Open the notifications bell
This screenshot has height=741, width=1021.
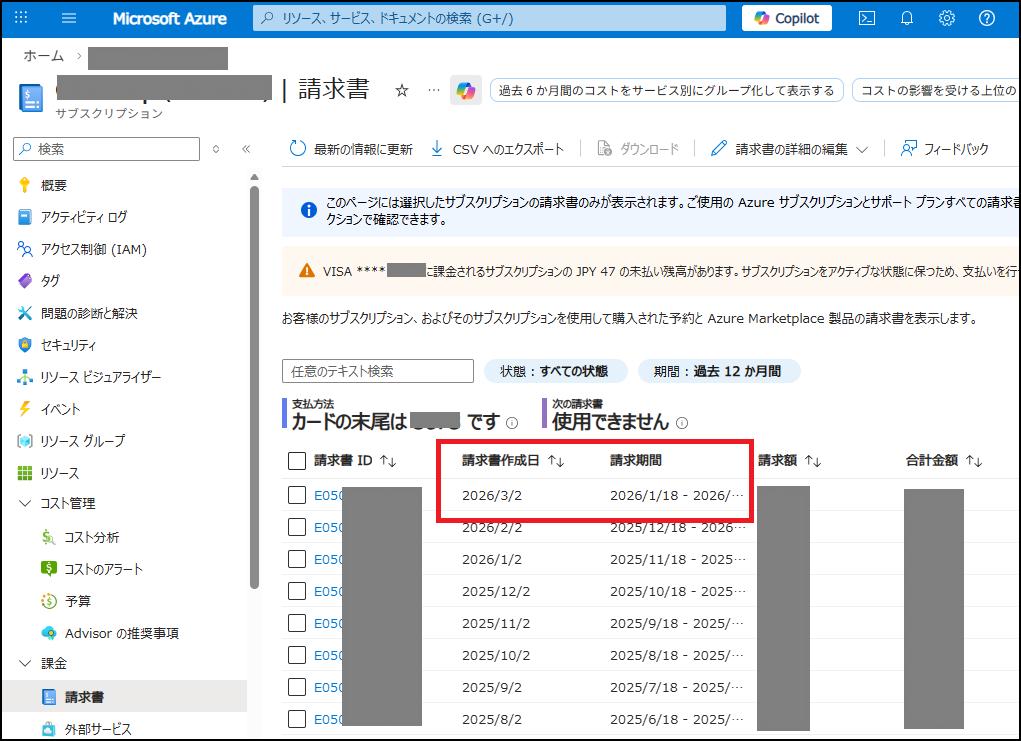(x=906, y=17)
